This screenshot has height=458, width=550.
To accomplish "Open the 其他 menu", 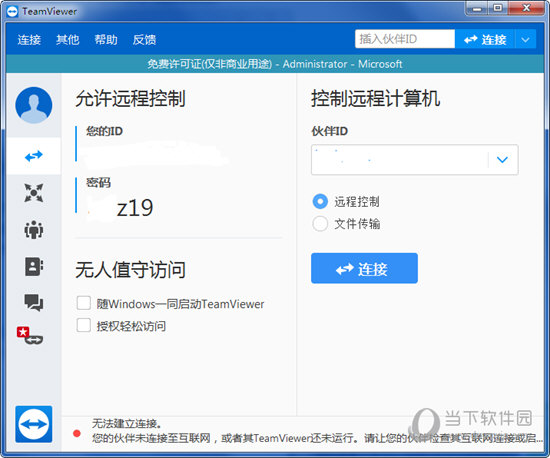I will [x=68, y=40].
